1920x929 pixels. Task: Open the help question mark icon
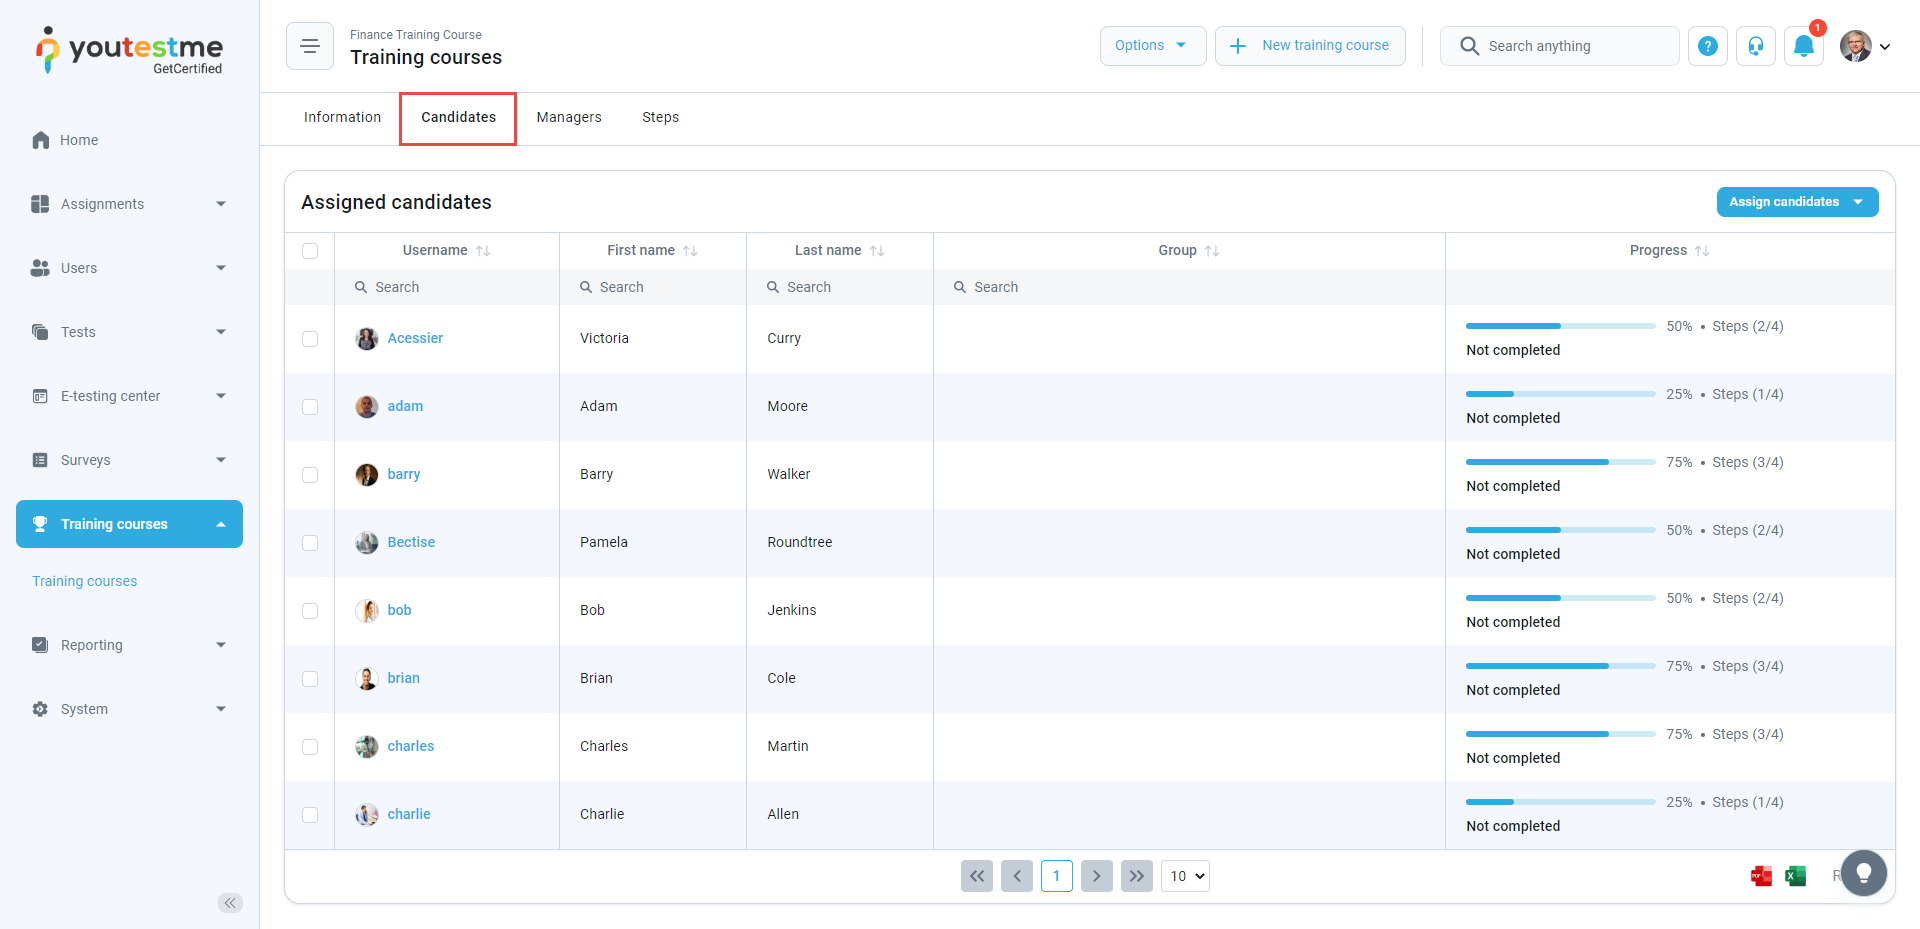[x=1708, y=46]
